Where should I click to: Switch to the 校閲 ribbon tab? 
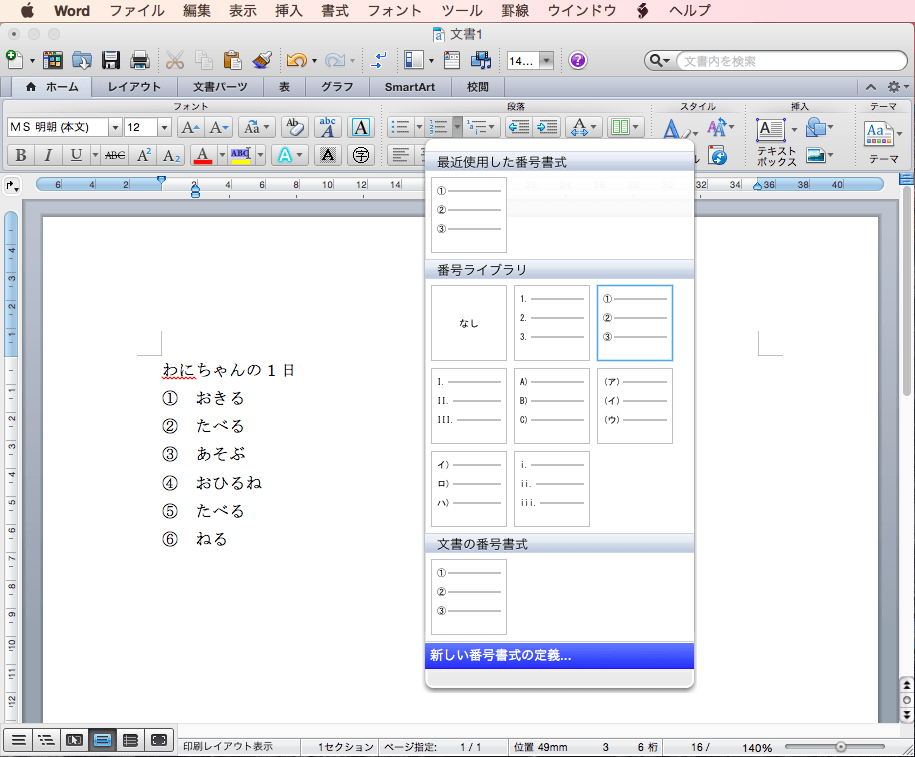pyautogui.click(x=477, y=87)
